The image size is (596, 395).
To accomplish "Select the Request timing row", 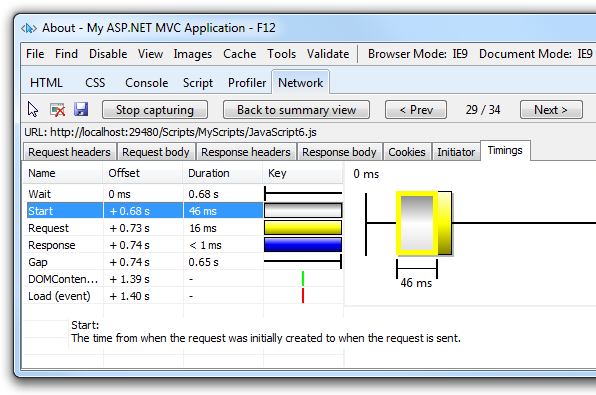I will [x=183, y=228].
